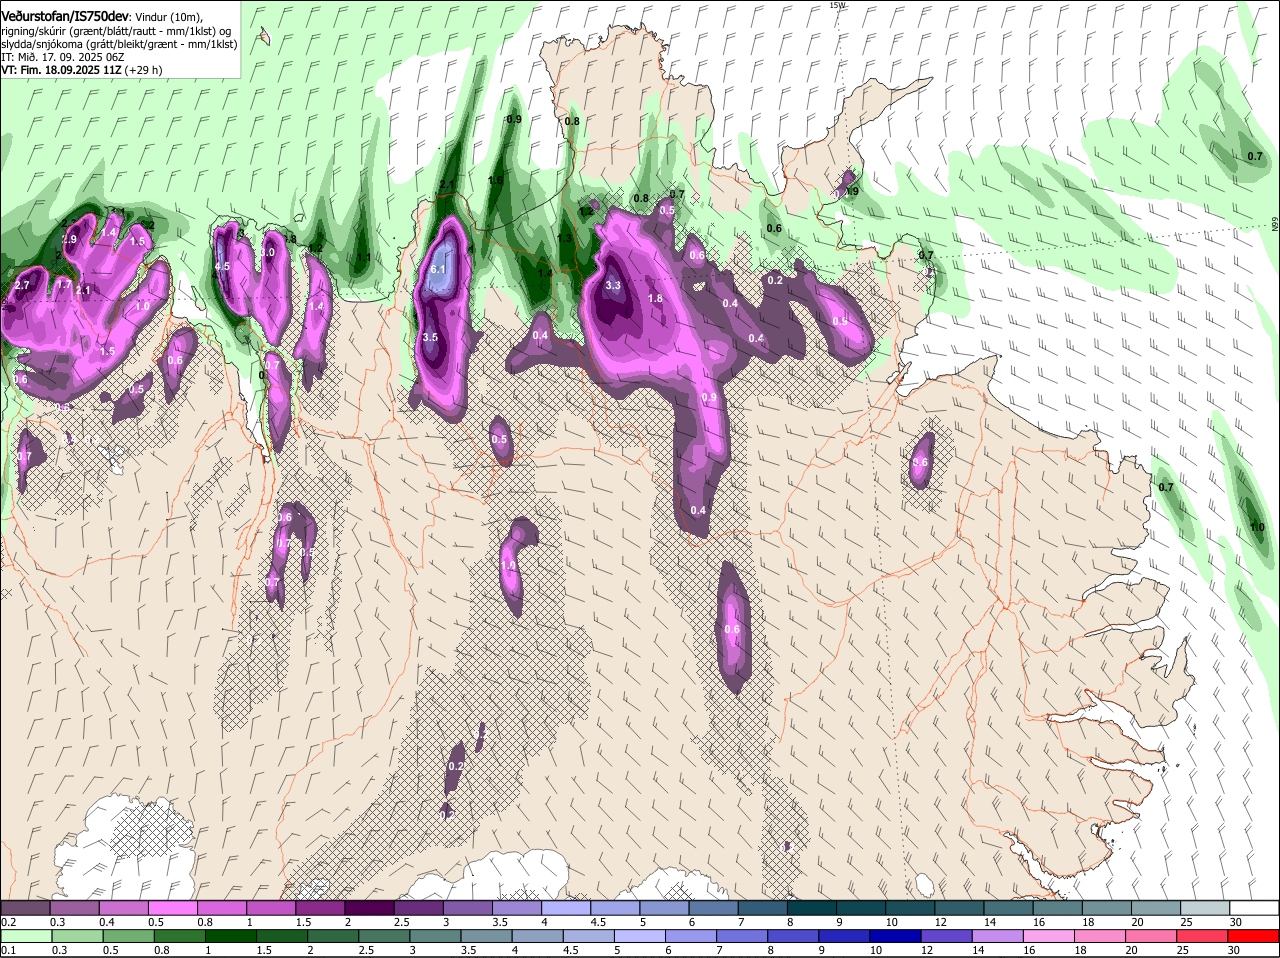Viewport: 1280px width, 958px height.
Task: Select the 'VT: Fim. 18.09.2025 11Z (+29 h)' line
Action: pos(81,70)
